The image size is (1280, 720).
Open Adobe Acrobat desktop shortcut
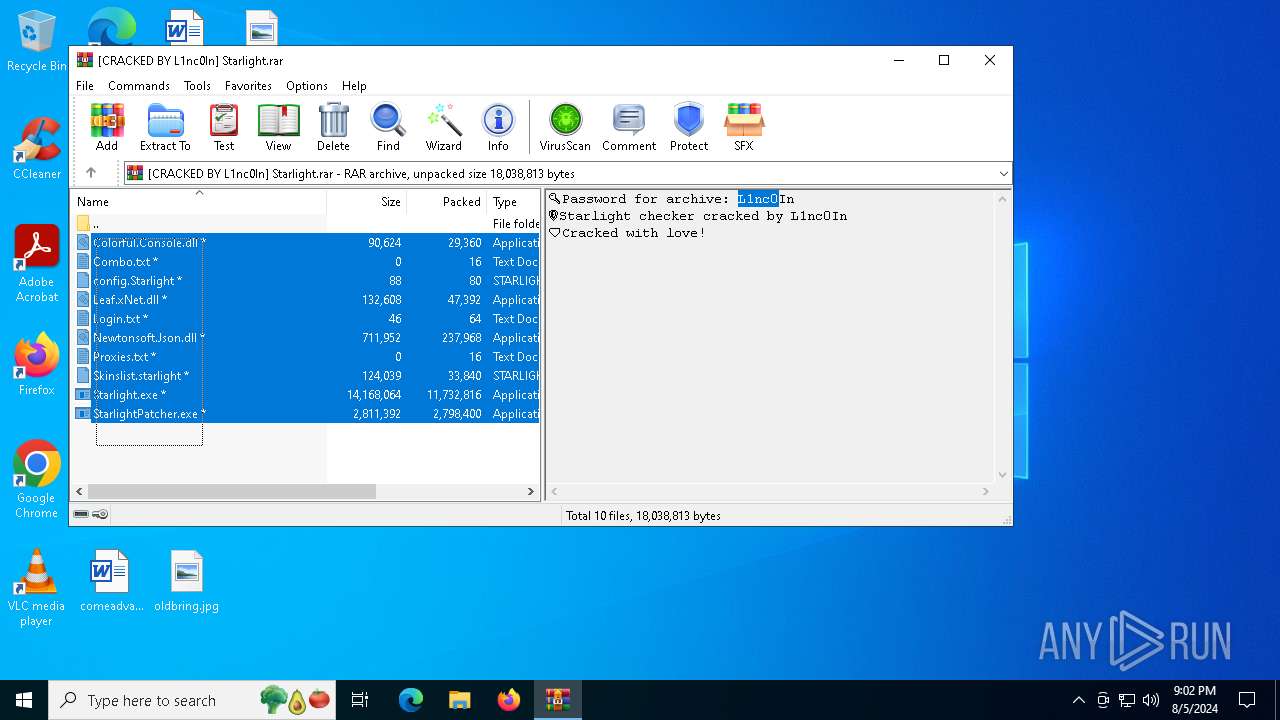[37, 264]
